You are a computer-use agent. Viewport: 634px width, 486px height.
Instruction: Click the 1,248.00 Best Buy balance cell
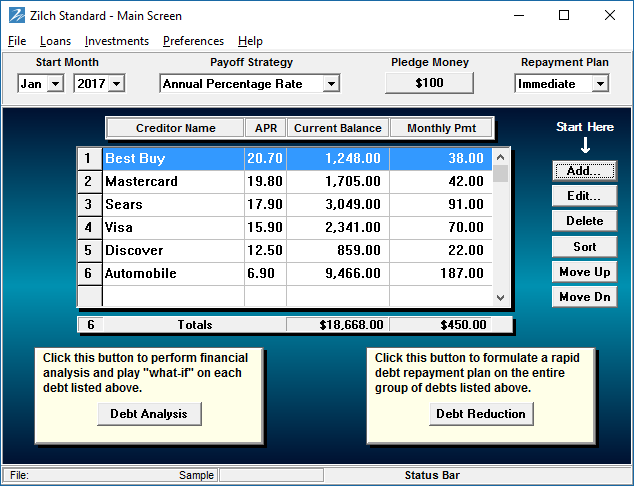[x=338, y=158]
